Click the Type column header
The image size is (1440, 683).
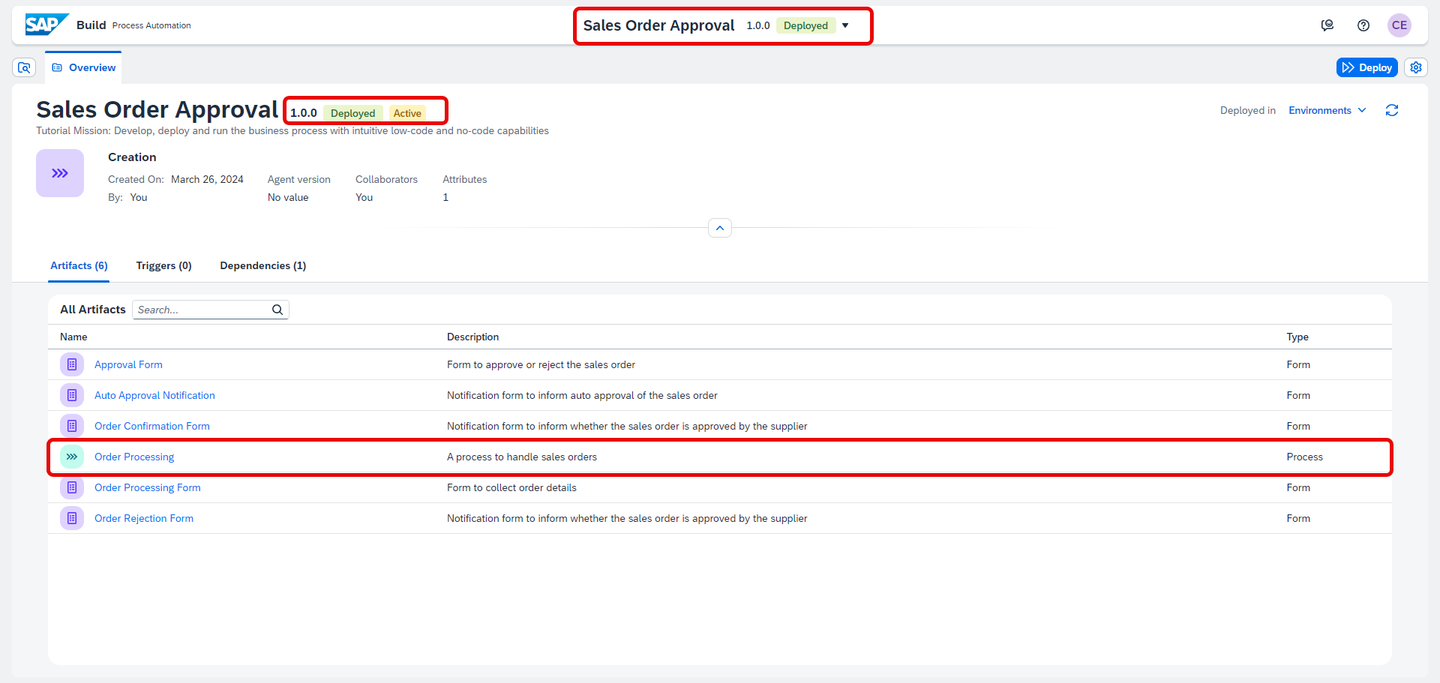pyautogui.click(x=1298, y=337)
